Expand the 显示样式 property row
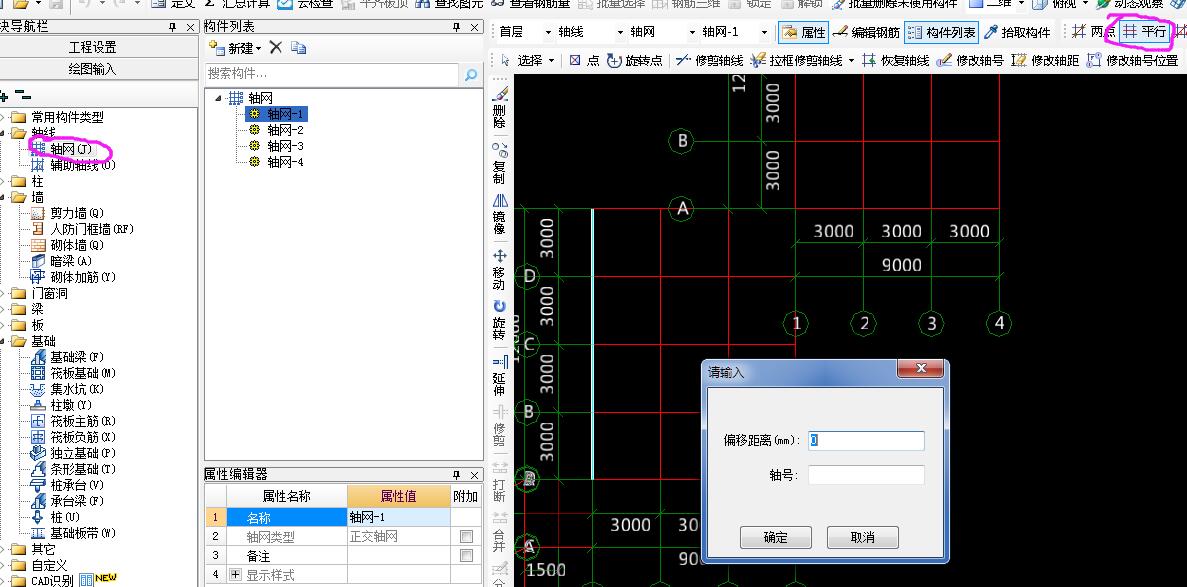The height and width of the screenshot is (587, 1187). coord(235,576)
